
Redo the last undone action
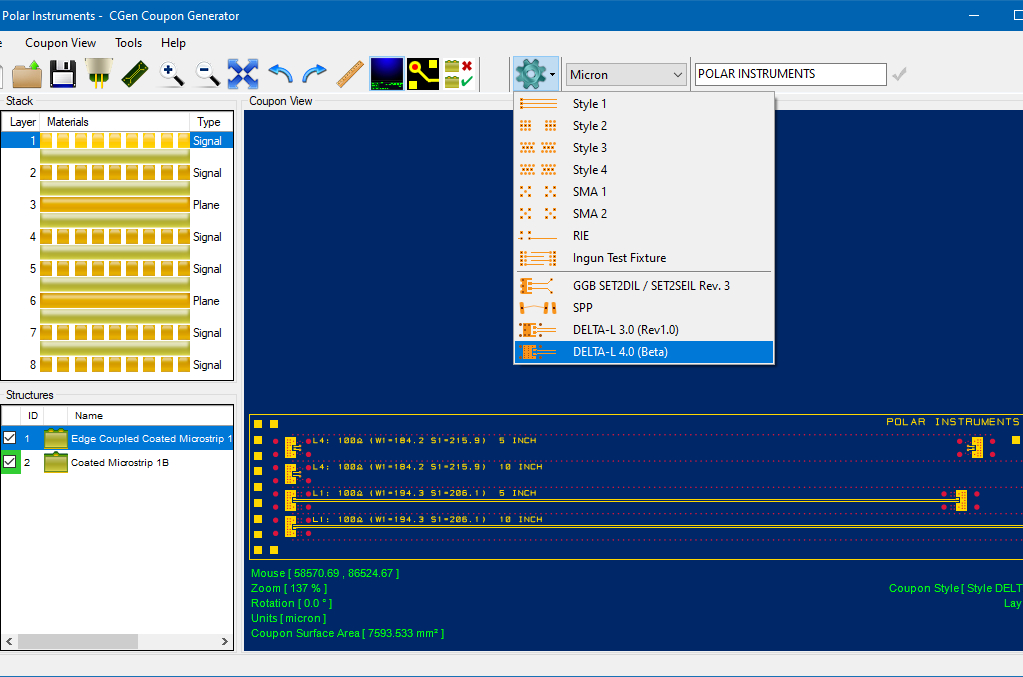[x=314, y=74]
